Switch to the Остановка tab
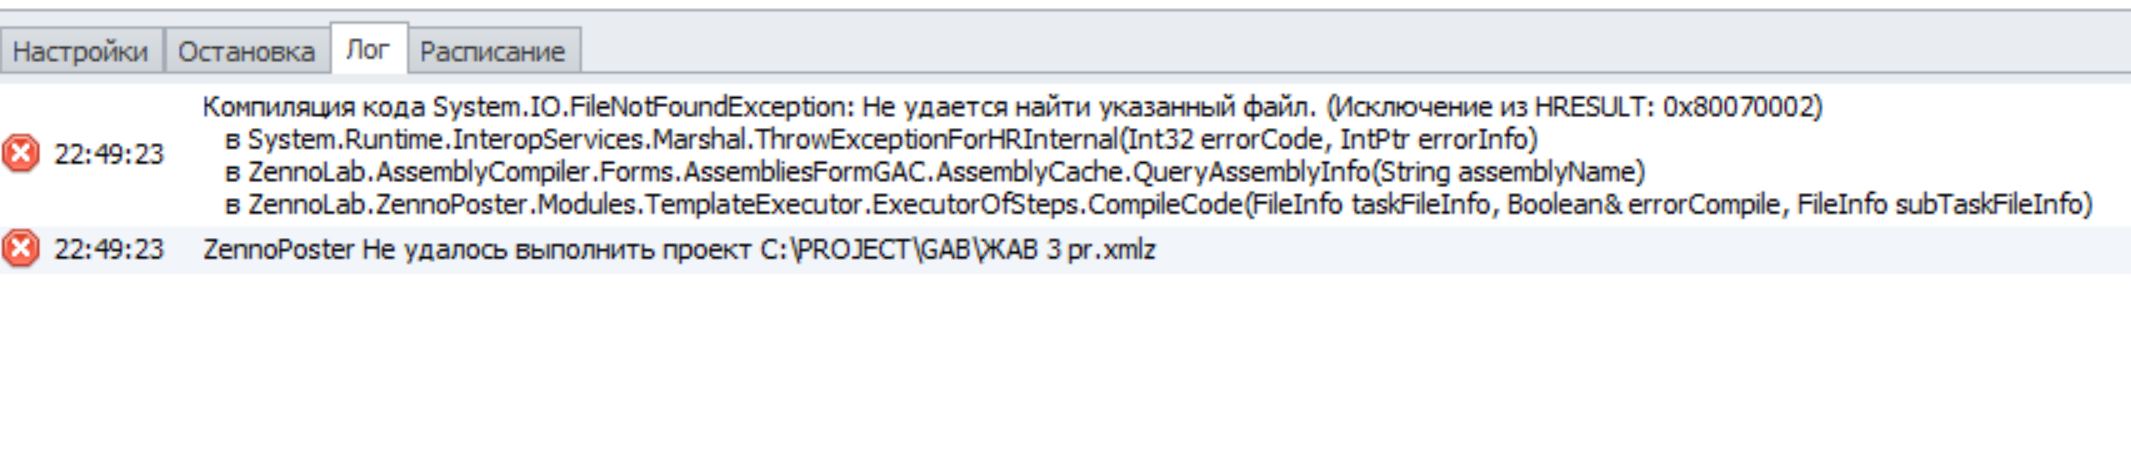This screenshot has width=2131, height=449. (x=246, y=51)
